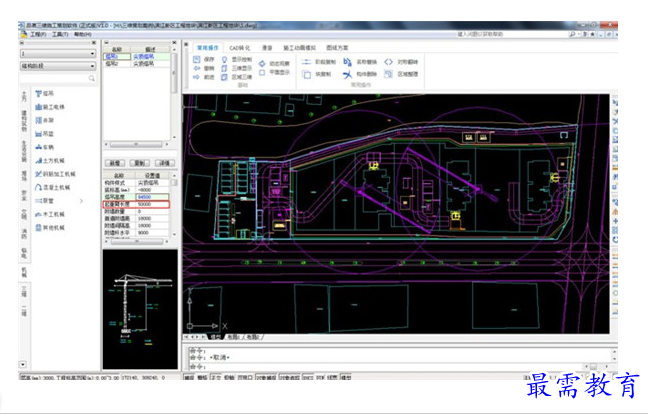Screen dimensions: 648x417
Task: Open the 工程(F) menu
Action: pyautogui.click(x=38, y=34)
